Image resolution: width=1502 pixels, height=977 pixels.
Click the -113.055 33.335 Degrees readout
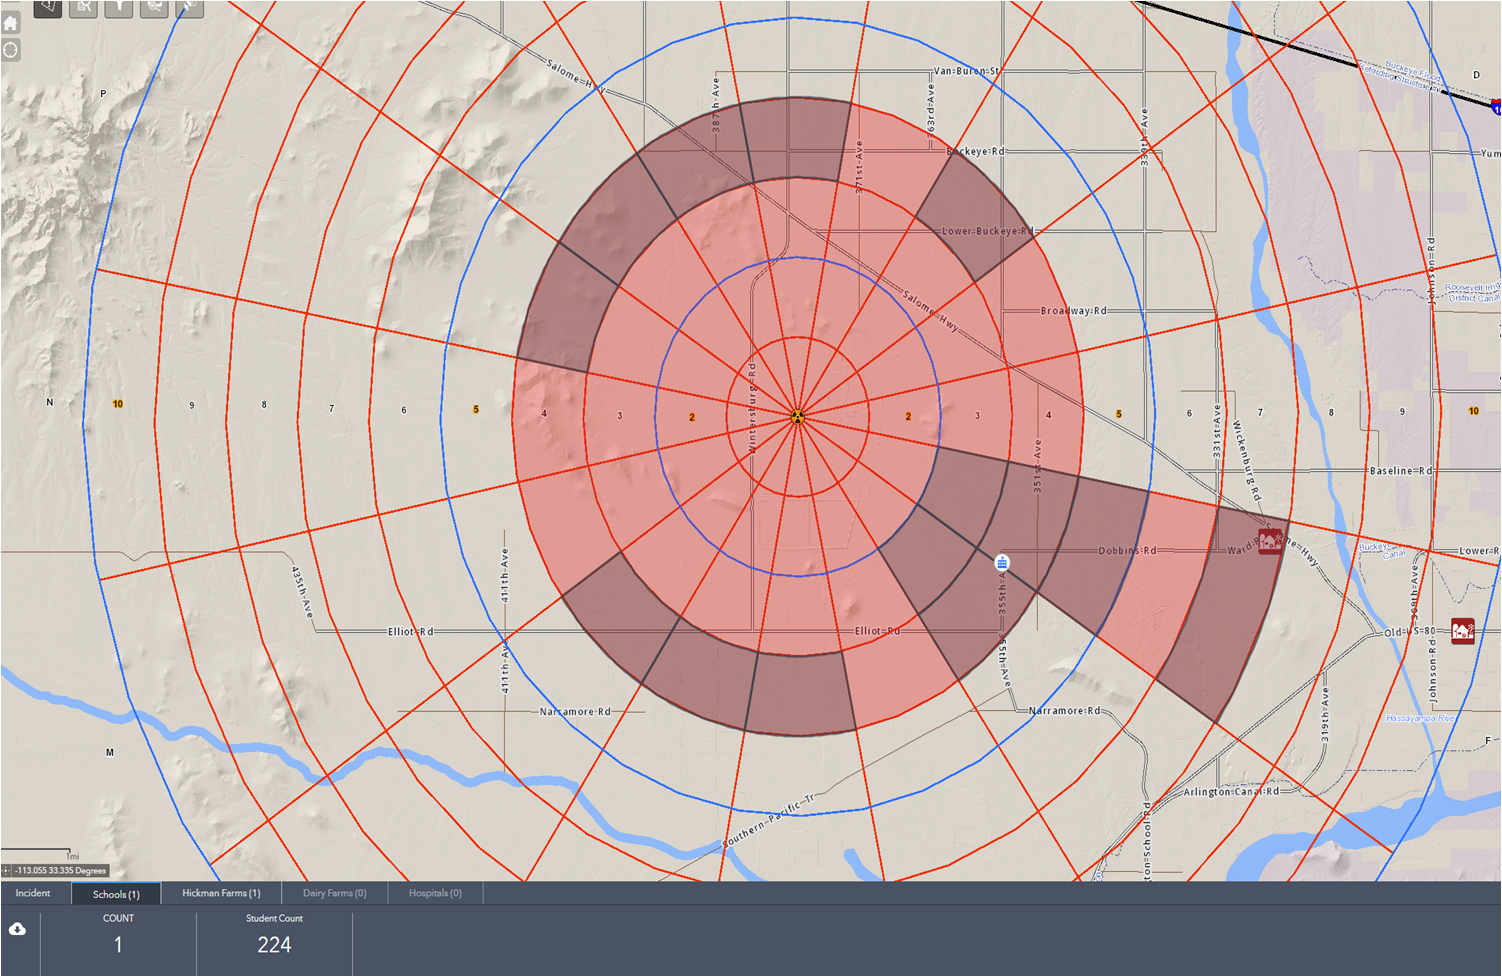point(60,871)
